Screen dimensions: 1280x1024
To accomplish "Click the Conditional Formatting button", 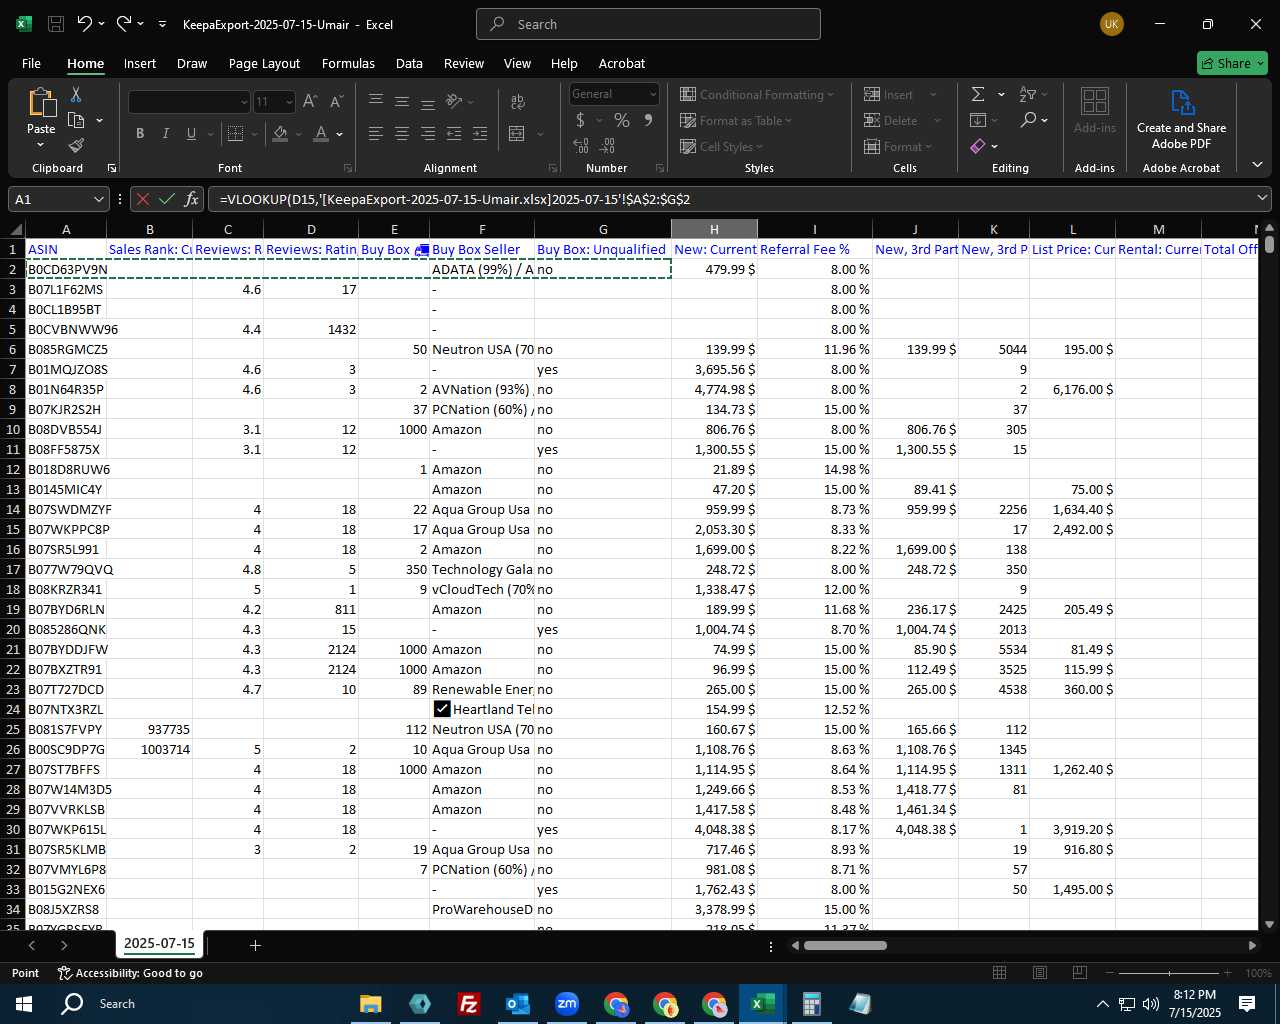I will click(757, 94).
